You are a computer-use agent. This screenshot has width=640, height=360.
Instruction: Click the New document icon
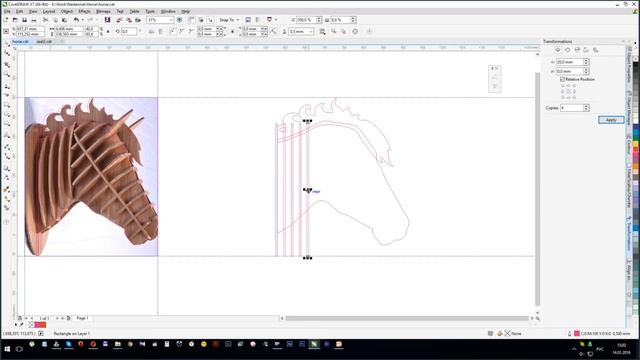pos(6,20)
